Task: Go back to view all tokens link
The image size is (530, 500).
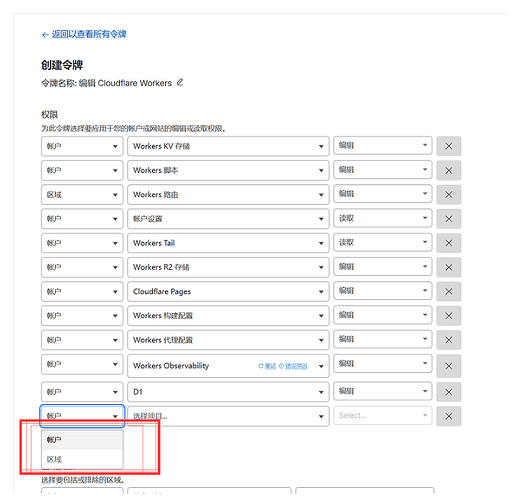Action: click(x=84, y=34)
